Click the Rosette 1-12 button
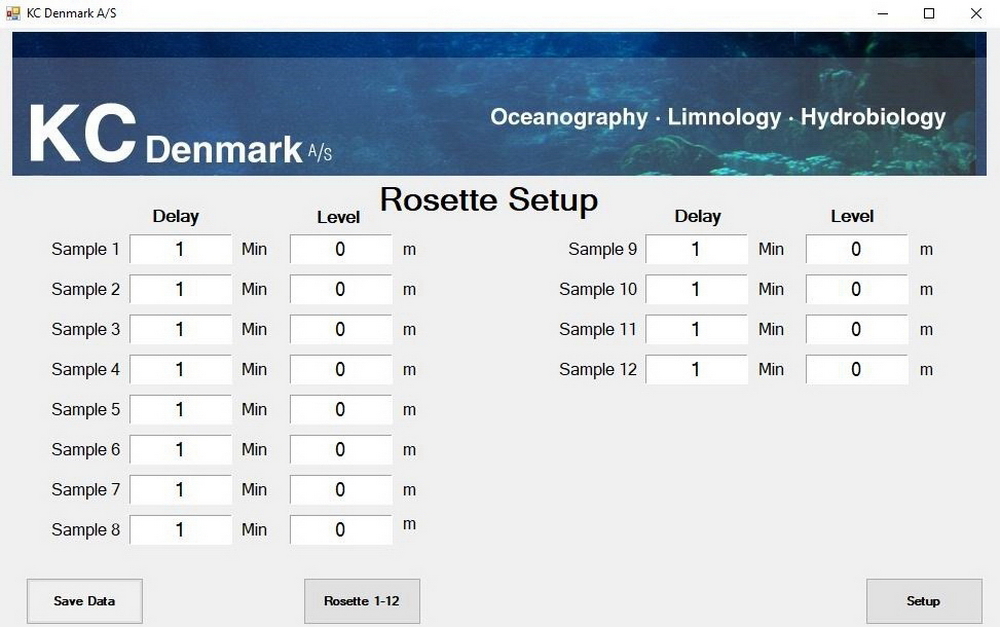Image resolution: width=1000 pixels, height=627 pixels. coord(361,601)
